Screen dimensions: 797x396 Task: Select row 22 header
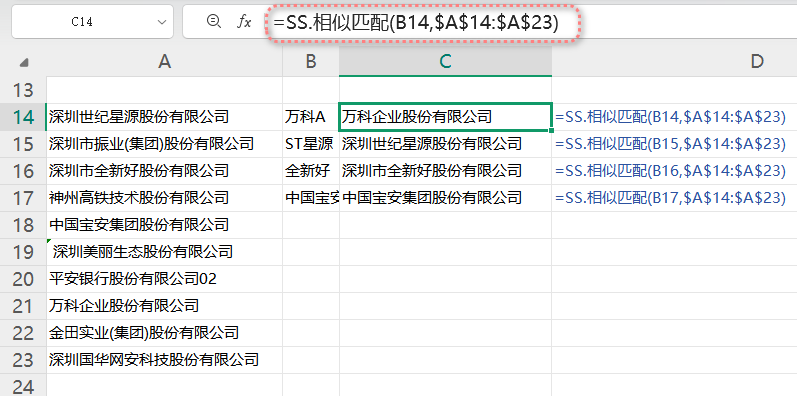(x=23, y=333)
